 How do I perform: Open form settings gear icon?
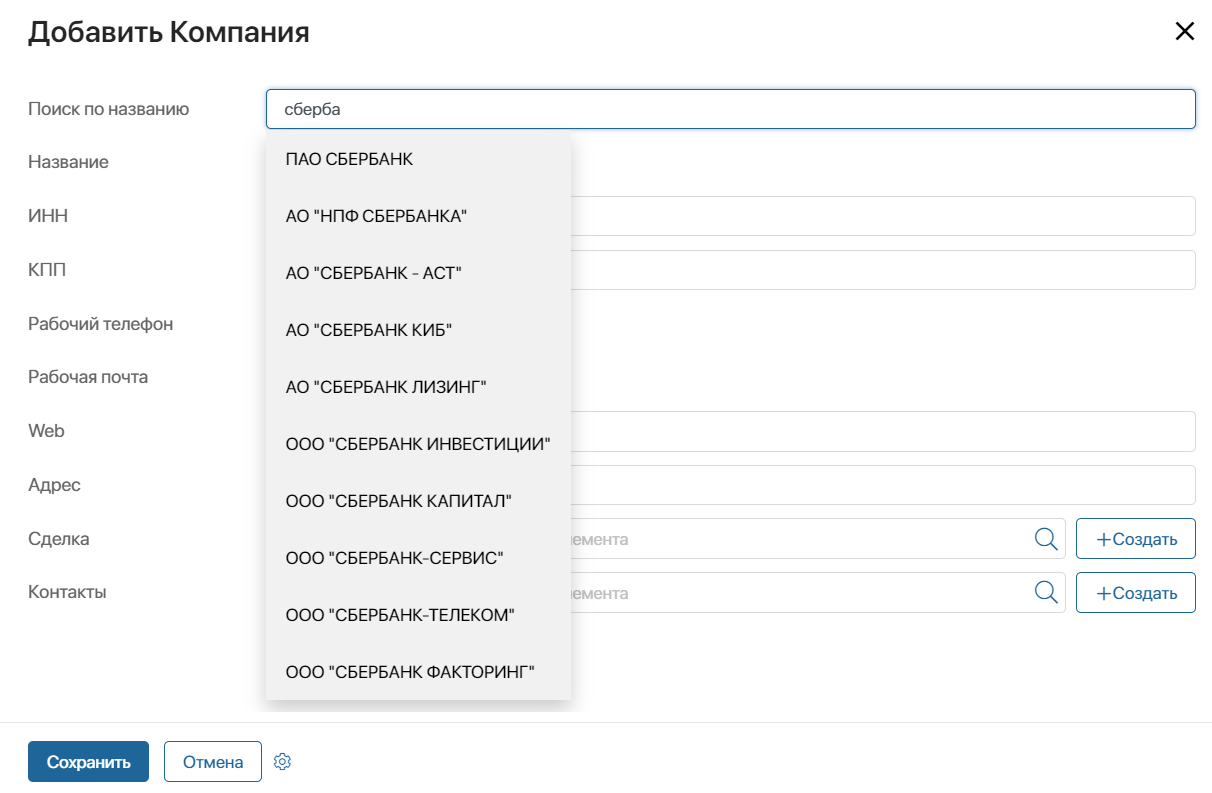pyautogui.click(x=282, y=762)
